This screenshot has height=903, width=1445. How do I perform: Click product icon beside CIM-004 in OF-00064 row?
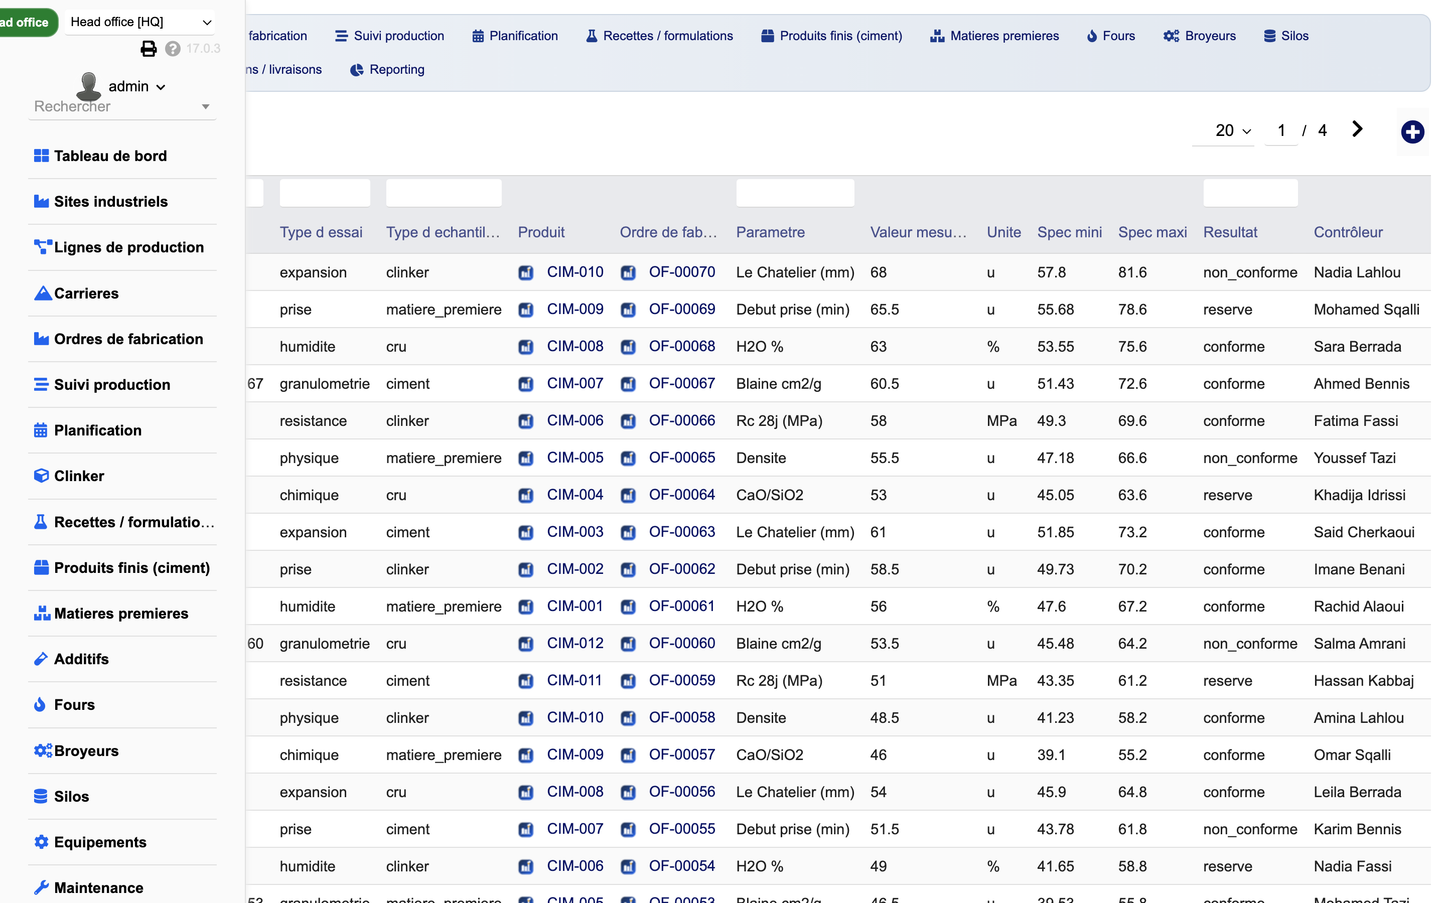click(x=526, y=495)
